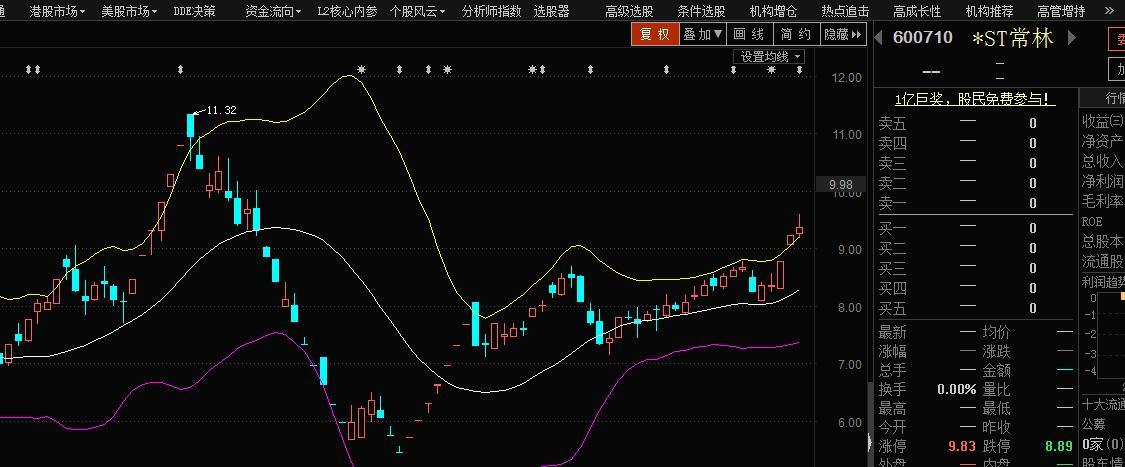1125x467 pixels.
Task: Toggle 简约 simplified view
Action: pos(796,34)
